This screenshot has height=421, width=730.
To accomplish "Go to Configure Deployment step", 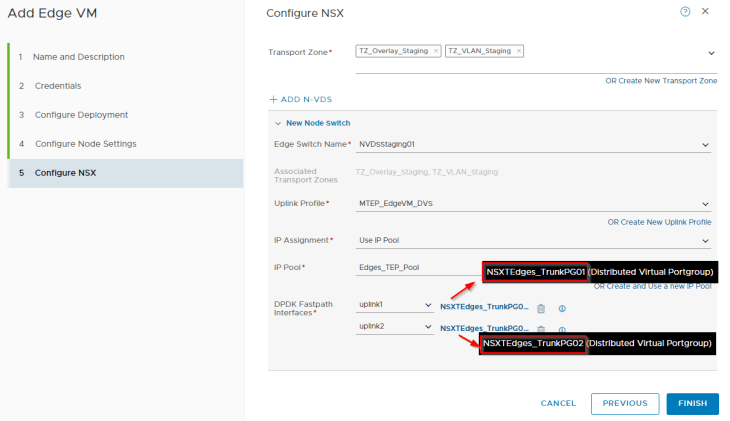I will click(x=84, y=115).
